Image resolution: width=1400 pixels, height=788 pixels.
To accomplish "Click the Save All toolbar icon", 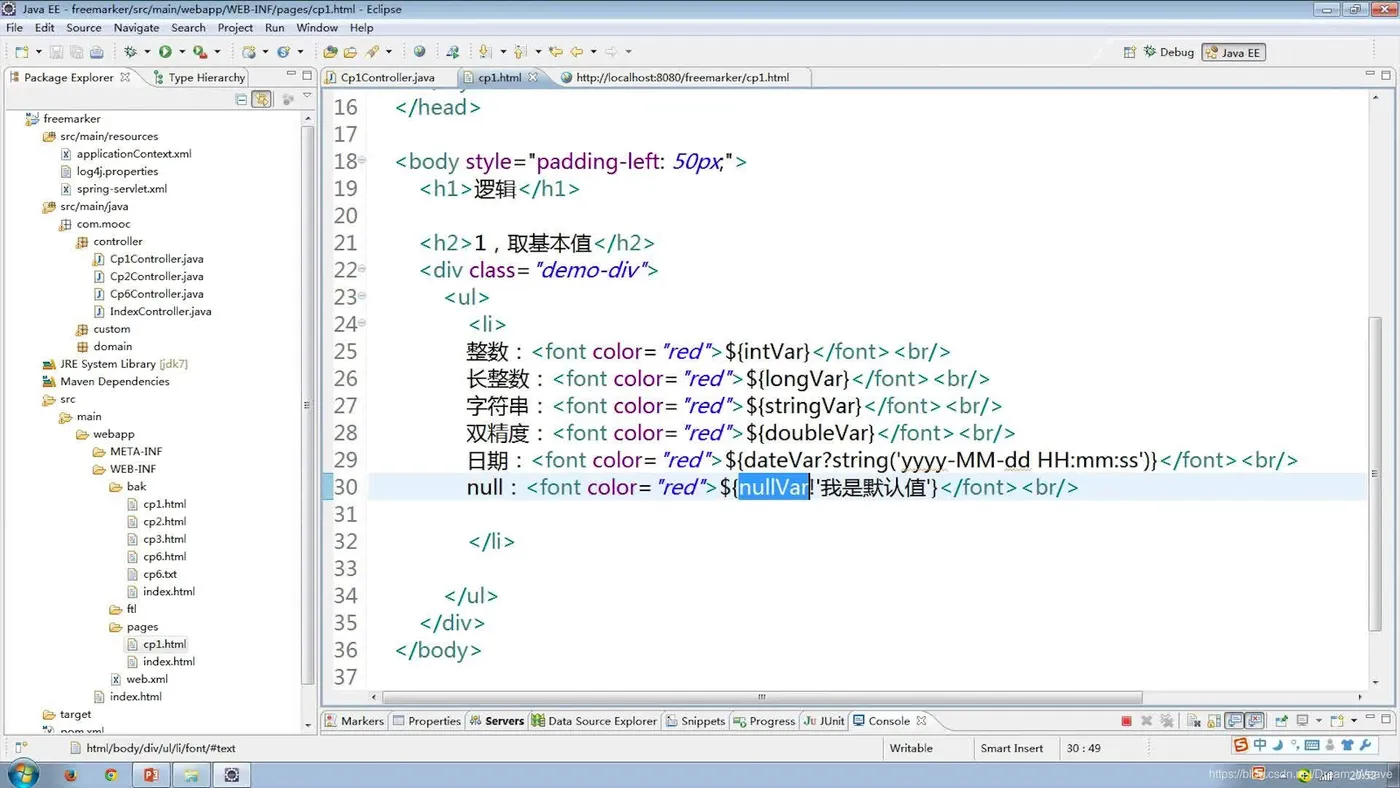I will click(76, 52).
